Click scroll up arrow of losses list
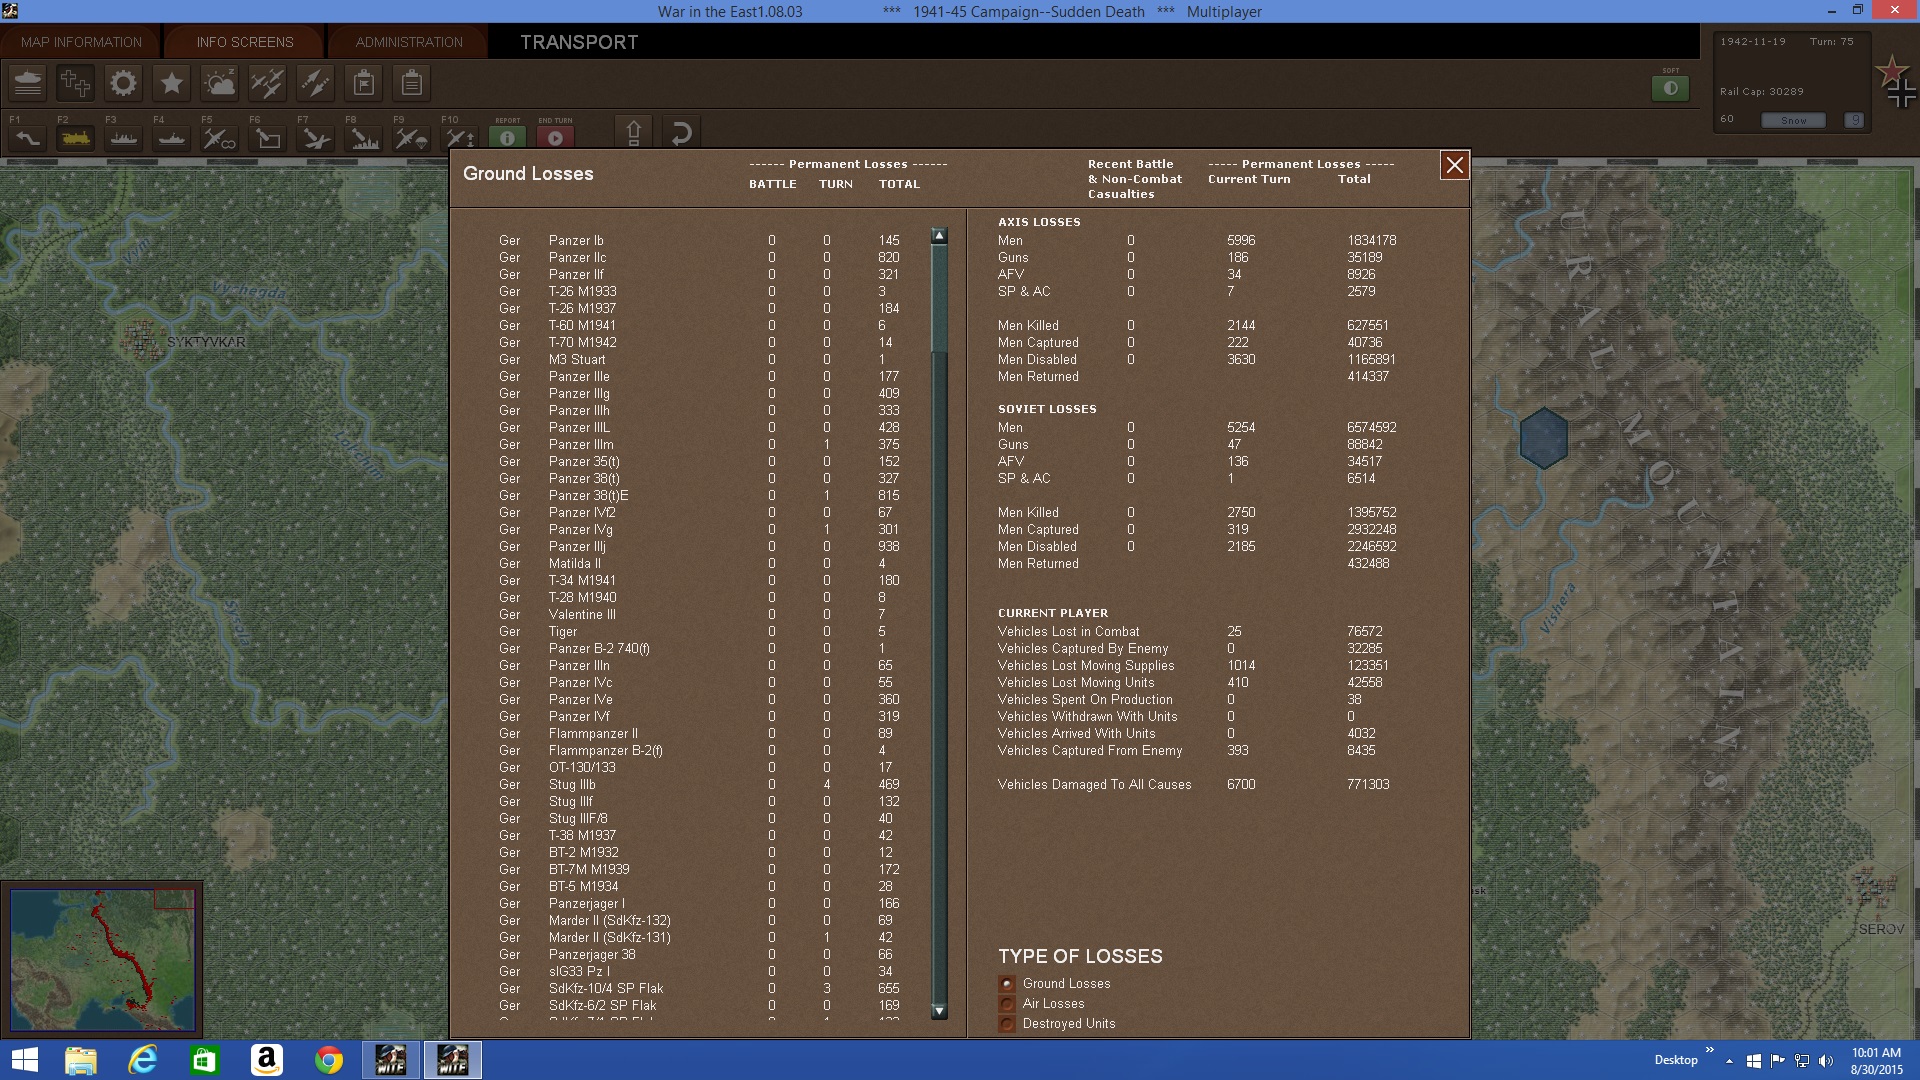Viewport: 1920px width, 1080px height. (x=939, y=236)
